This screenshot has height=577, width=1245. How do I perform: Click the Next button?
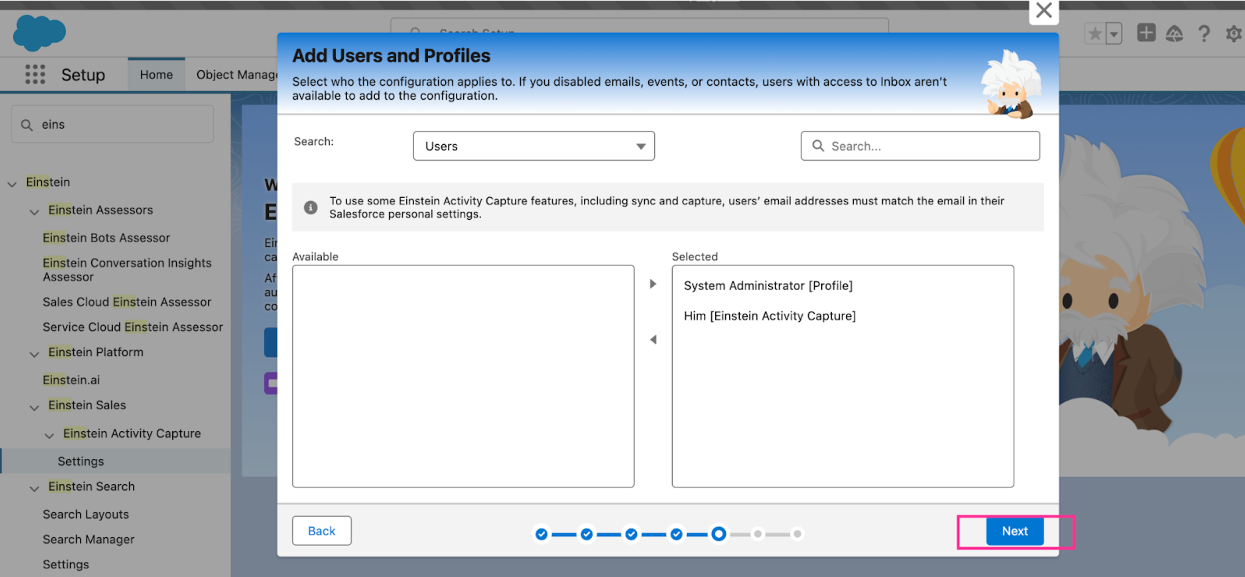(1015, 531)
